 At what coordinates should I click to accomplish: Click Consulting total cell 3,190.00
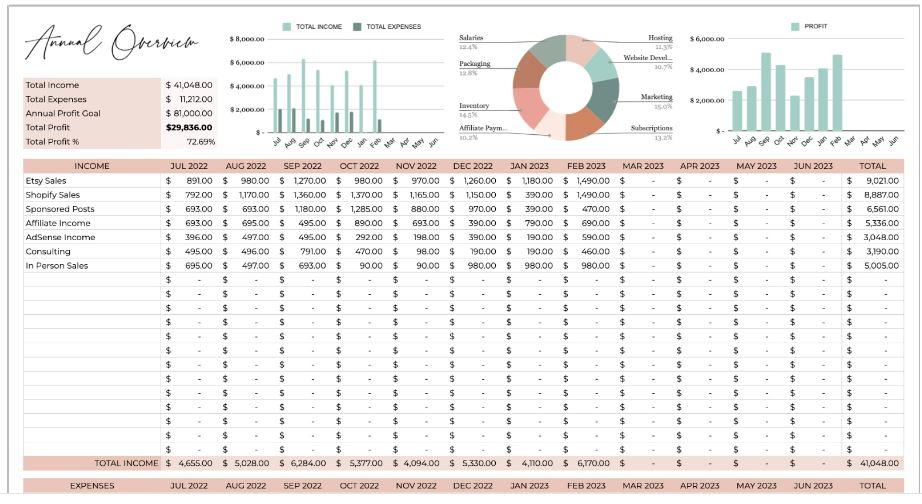click(873, 252)
